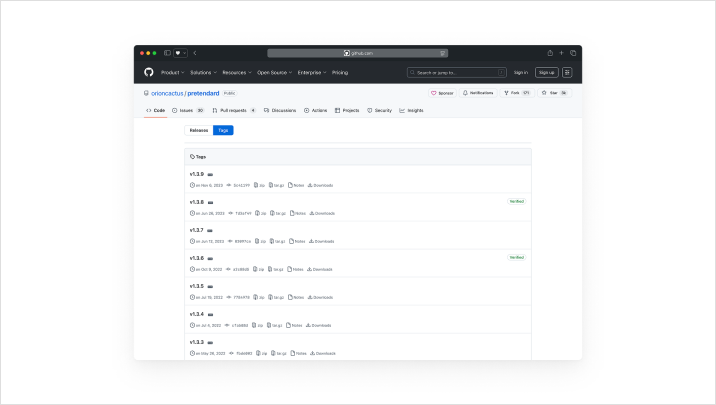Image resolution: width=716 pixels, height=405 pixels.
Task: Select the Tags view button
Action: (x=223, y=131)
